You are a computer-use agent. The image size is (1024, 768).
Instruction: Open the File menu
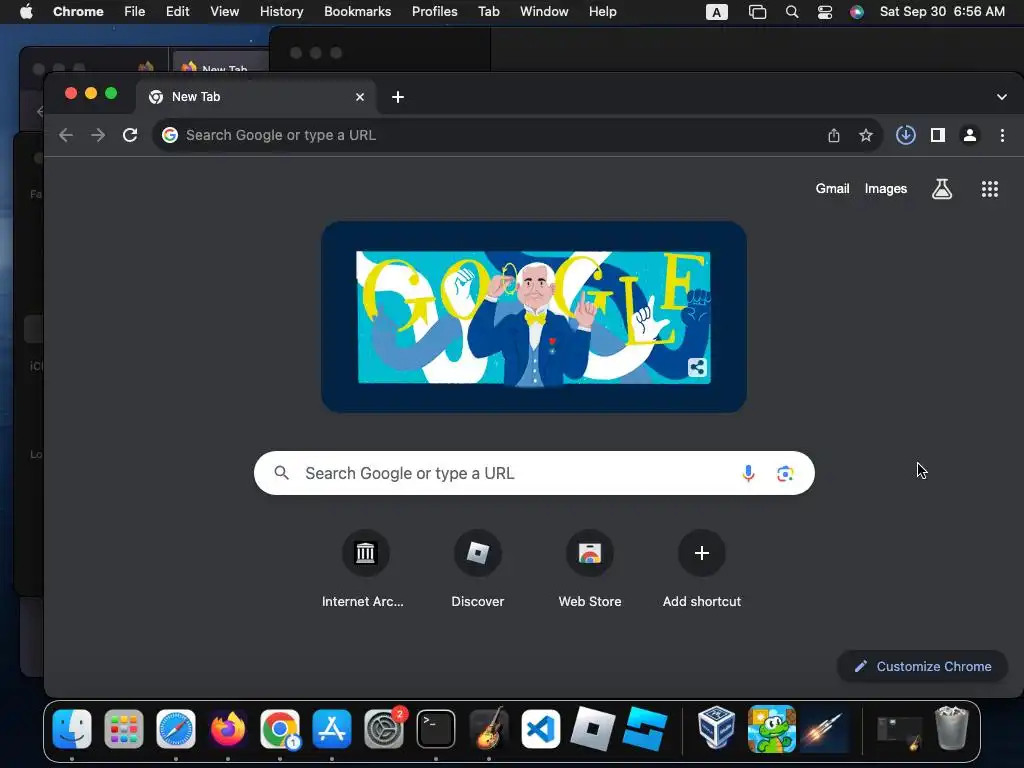[135, 12]
